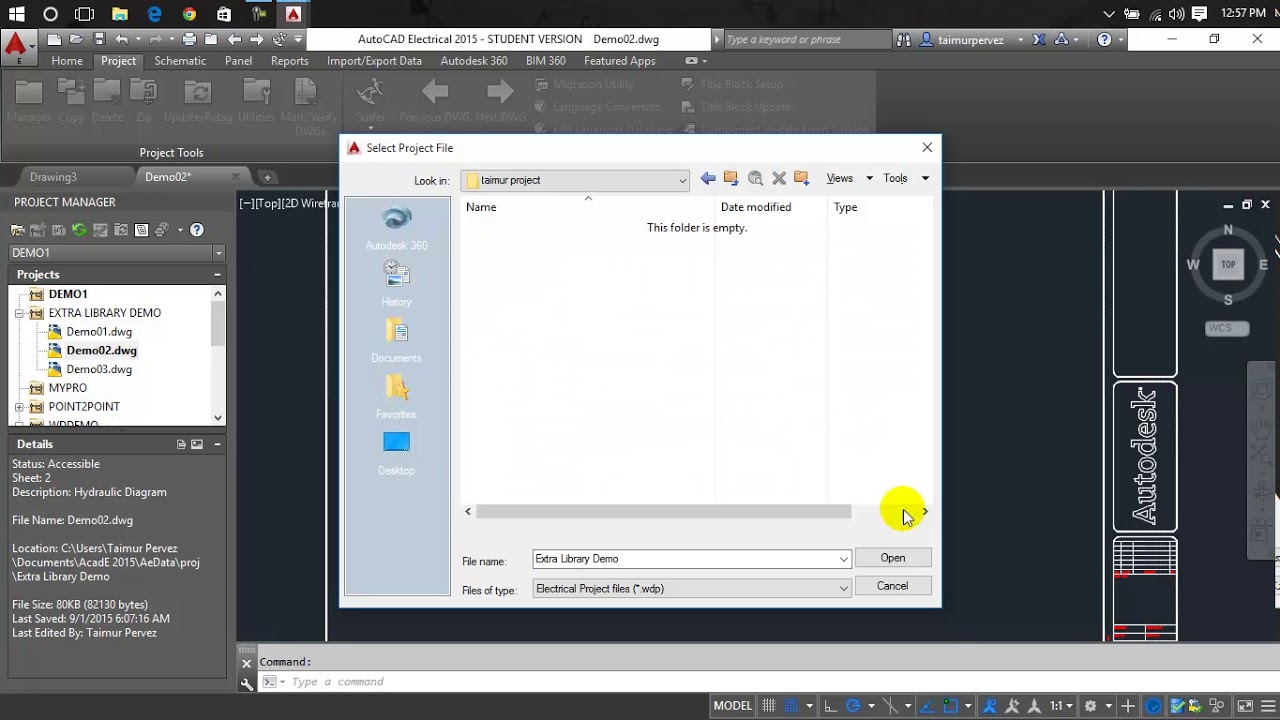The image size is (1280, 720).
Task: Toggle grid display in status bar
Action: 768,706
